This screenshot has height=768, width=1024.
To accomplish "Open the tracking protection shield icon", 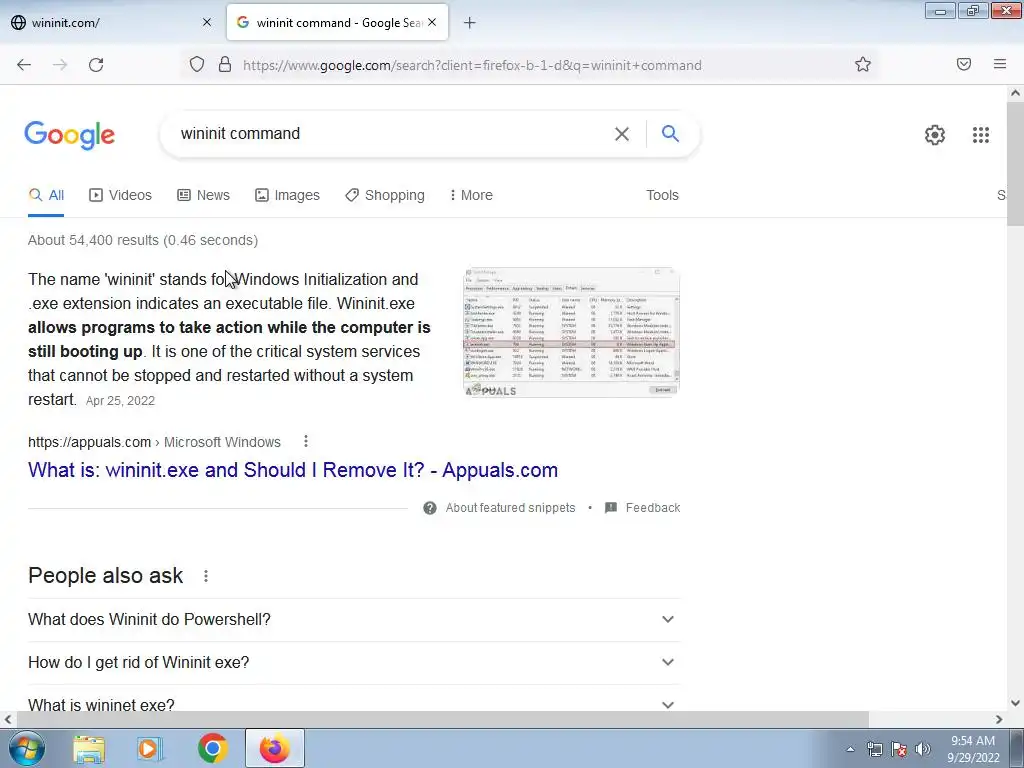I will 197,65.
